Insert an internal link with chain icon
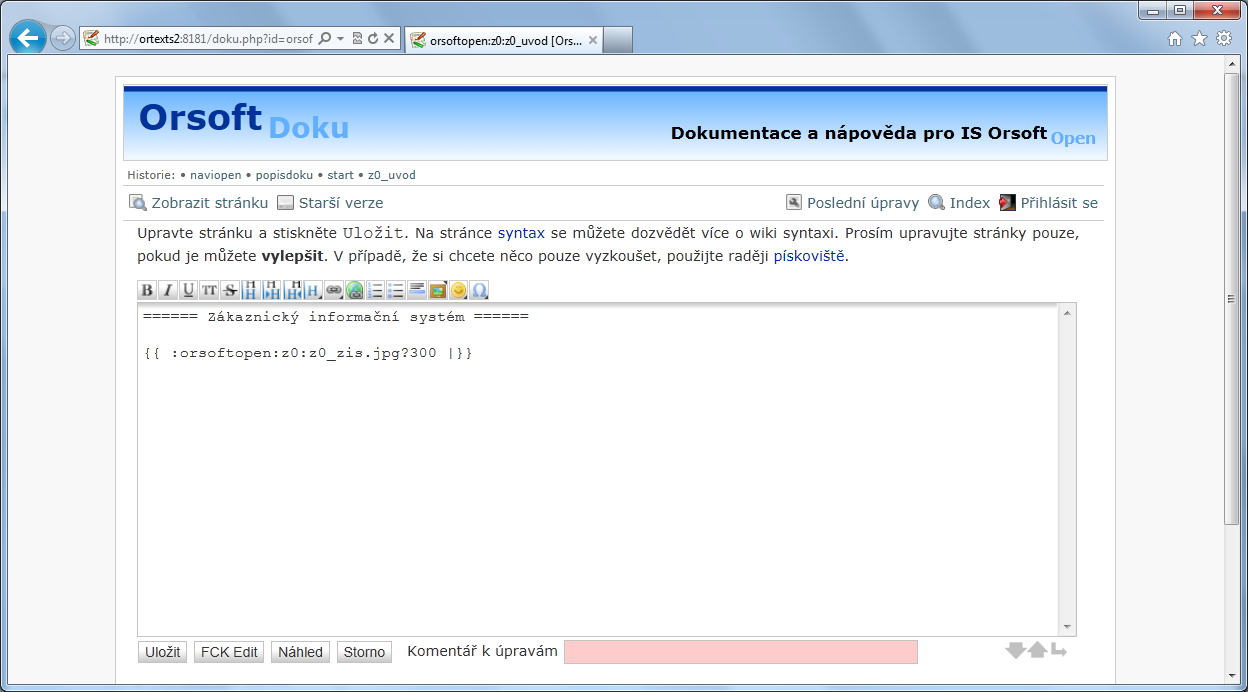 tap(334, 291)
